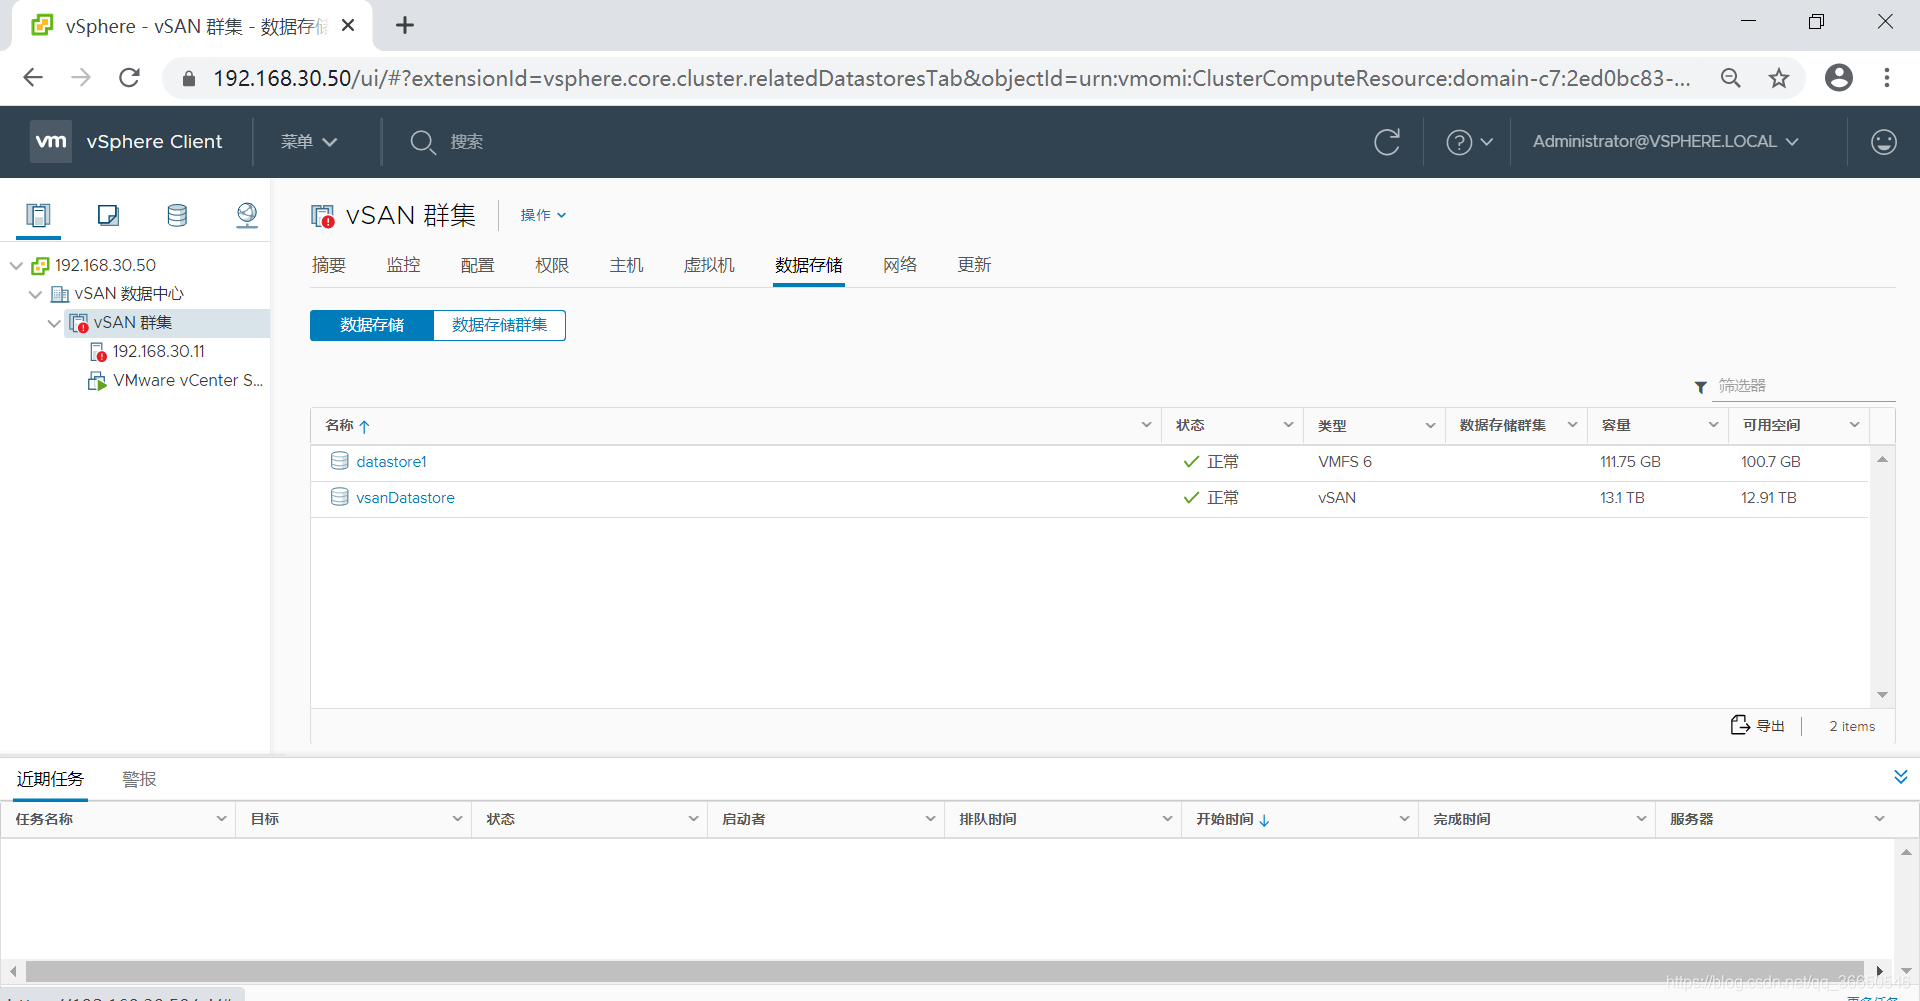This screenshot has height=1001, width=1920.
Task: Bookmark this page with star icon
Action: [1779, 77]
